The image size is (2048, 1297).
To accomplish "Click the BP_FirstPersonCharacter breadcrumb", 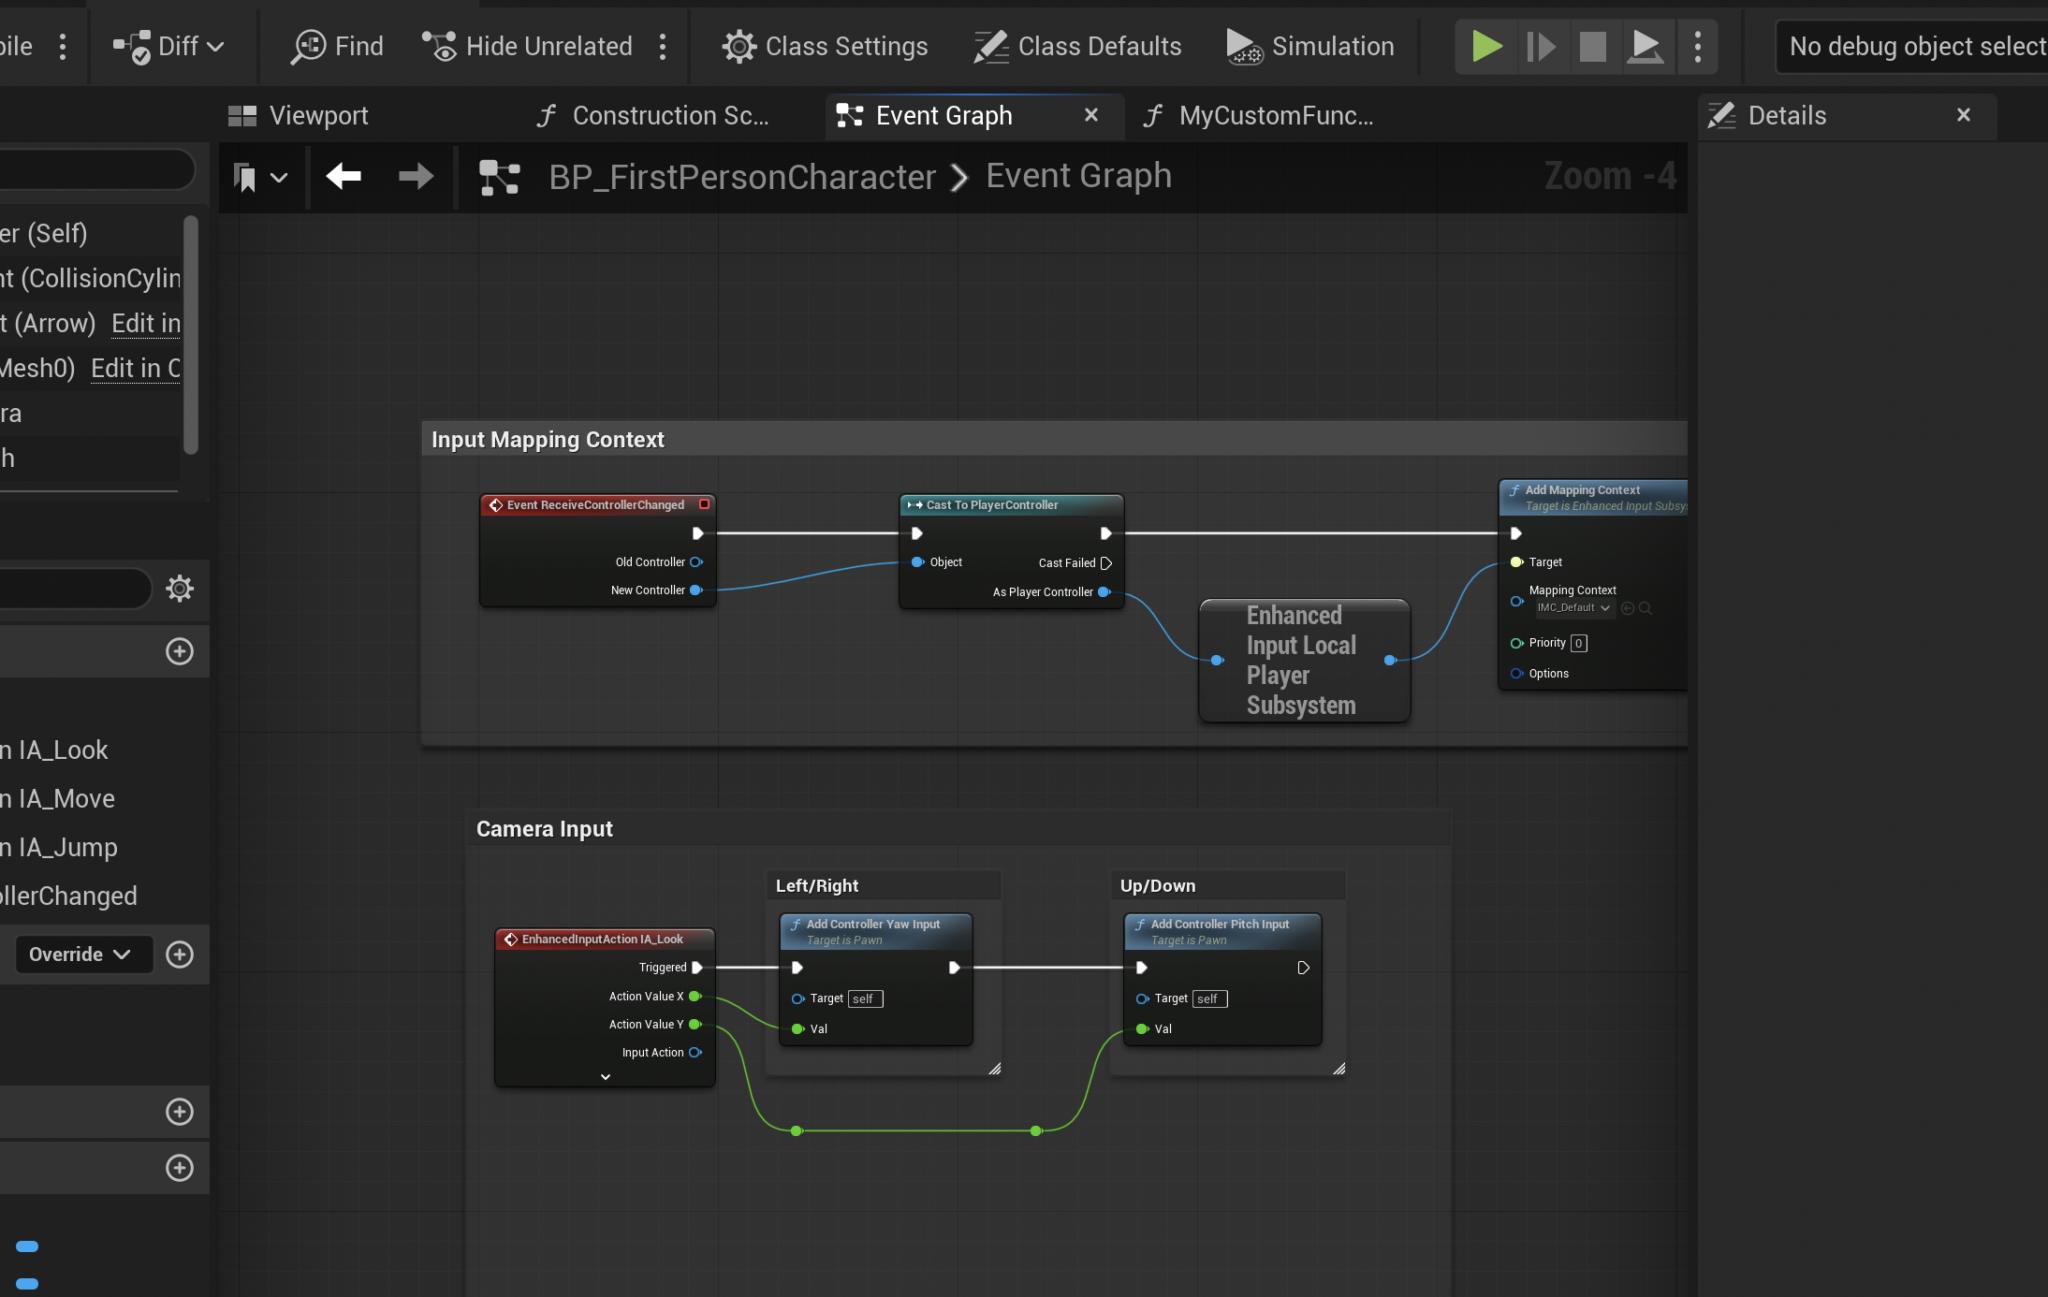I will pos(740,176).
